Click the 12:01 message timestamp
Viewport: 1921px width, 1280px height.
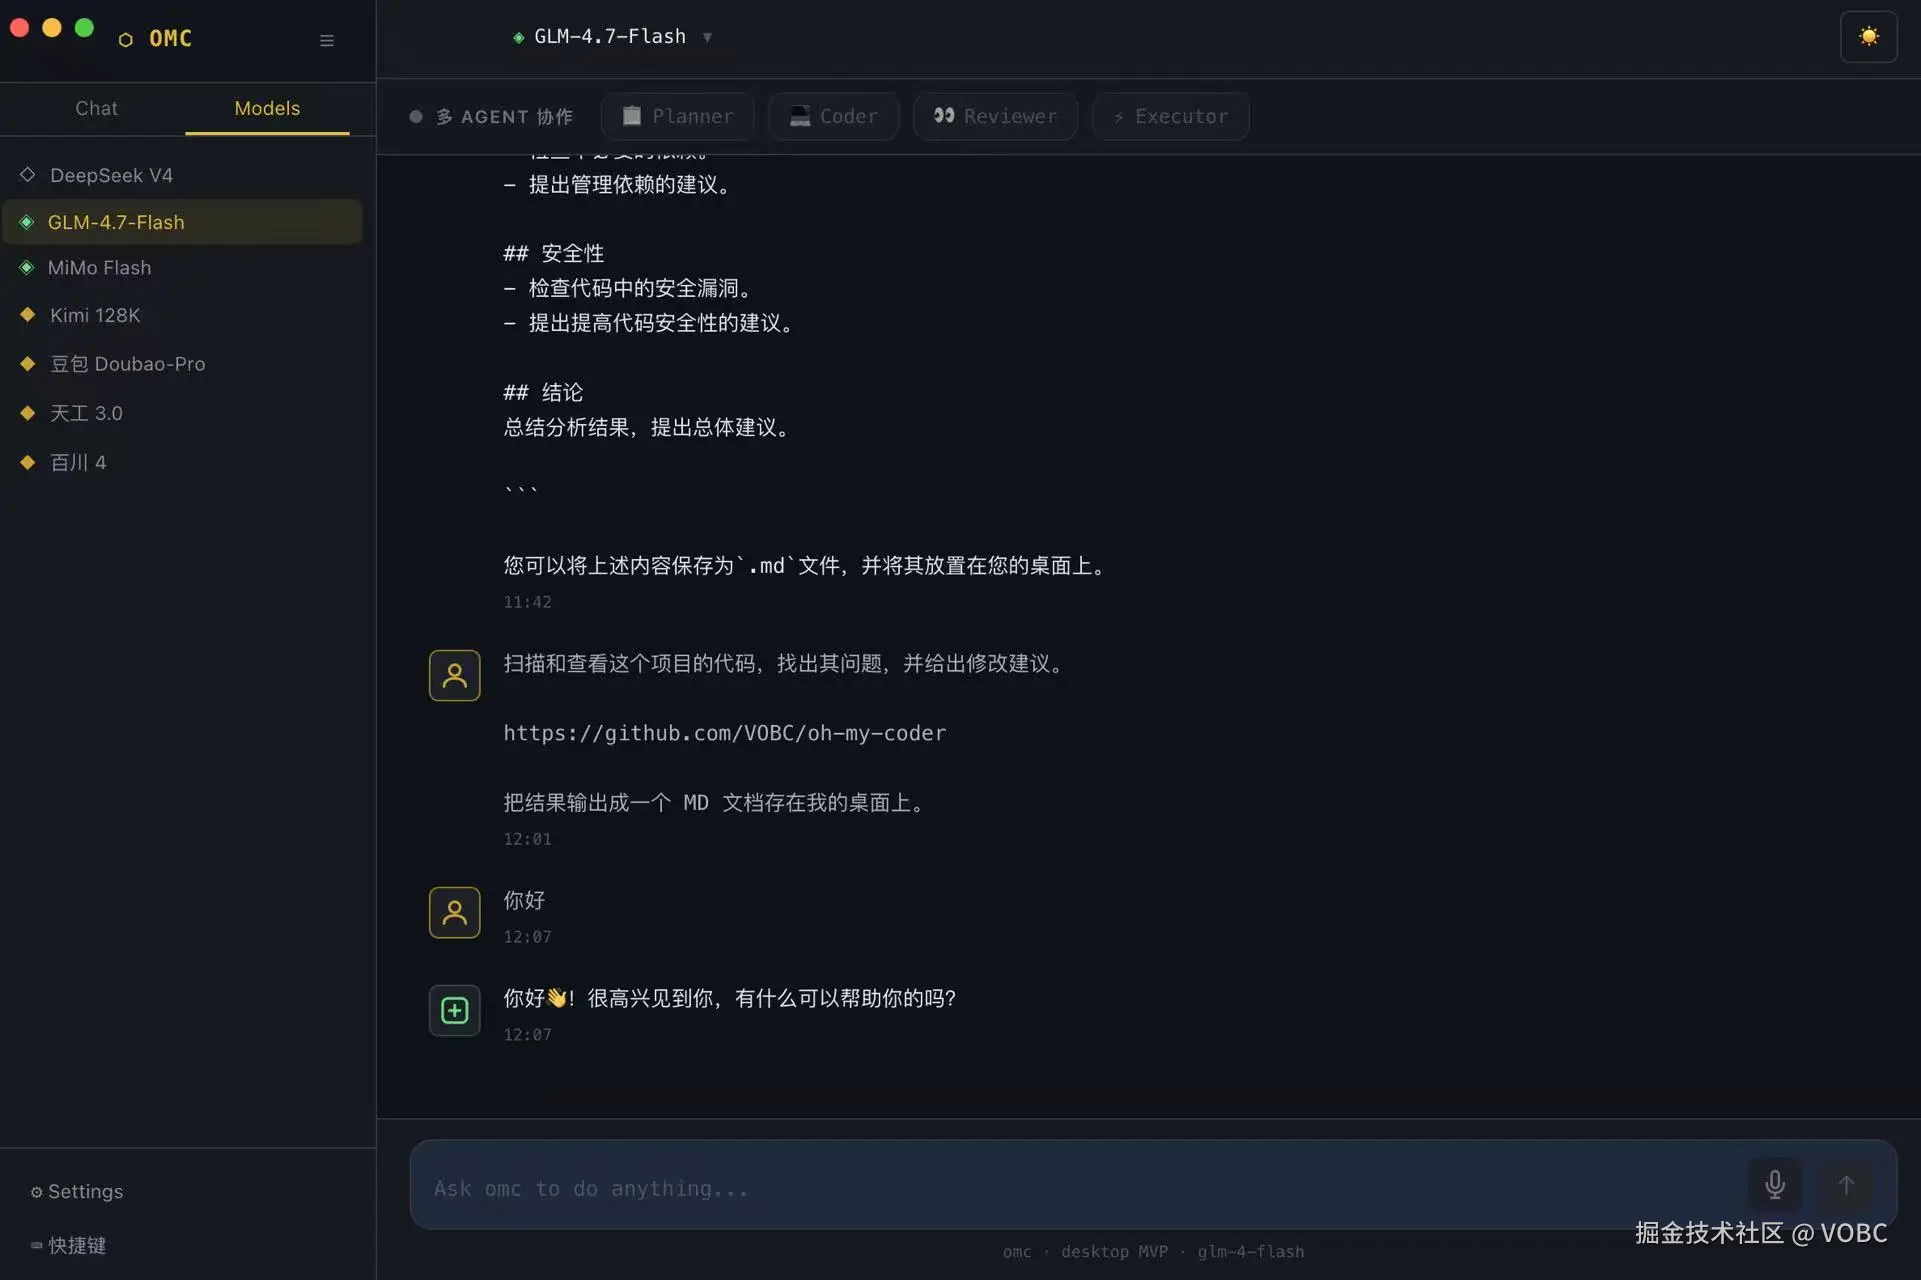click(527, 840)
